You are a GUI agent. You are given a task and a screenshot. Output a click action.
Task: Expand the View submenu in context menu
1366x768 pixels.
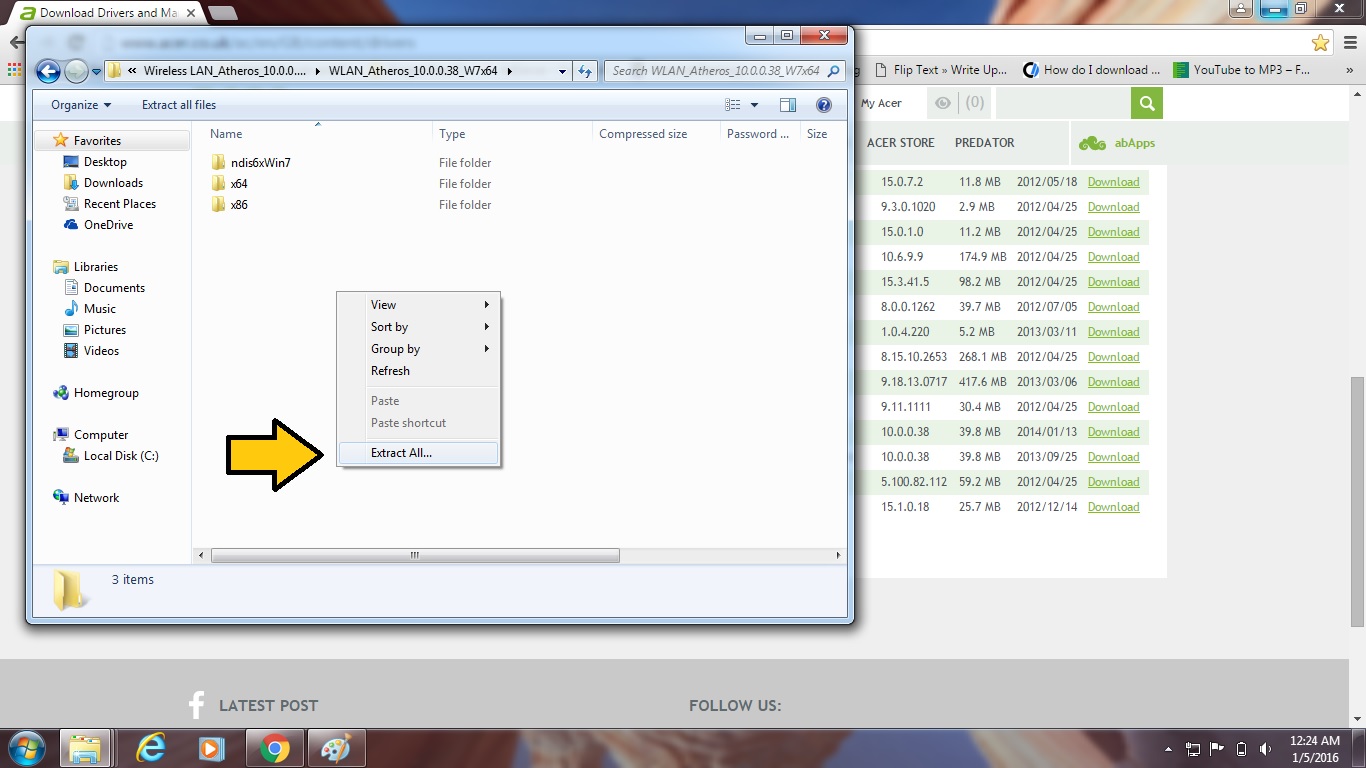419,305
